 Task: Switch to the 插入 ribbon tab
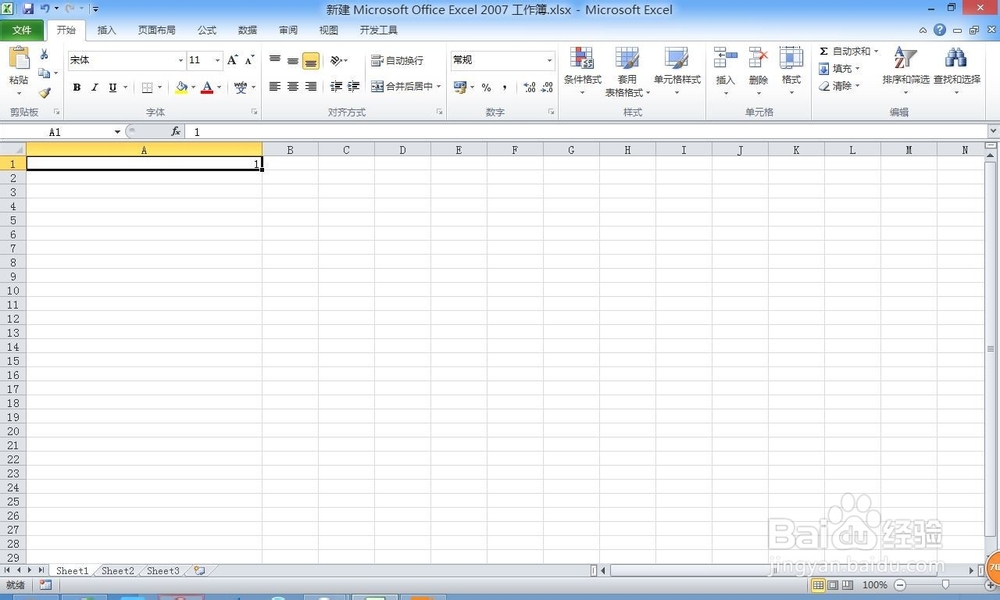pos(107,30)
